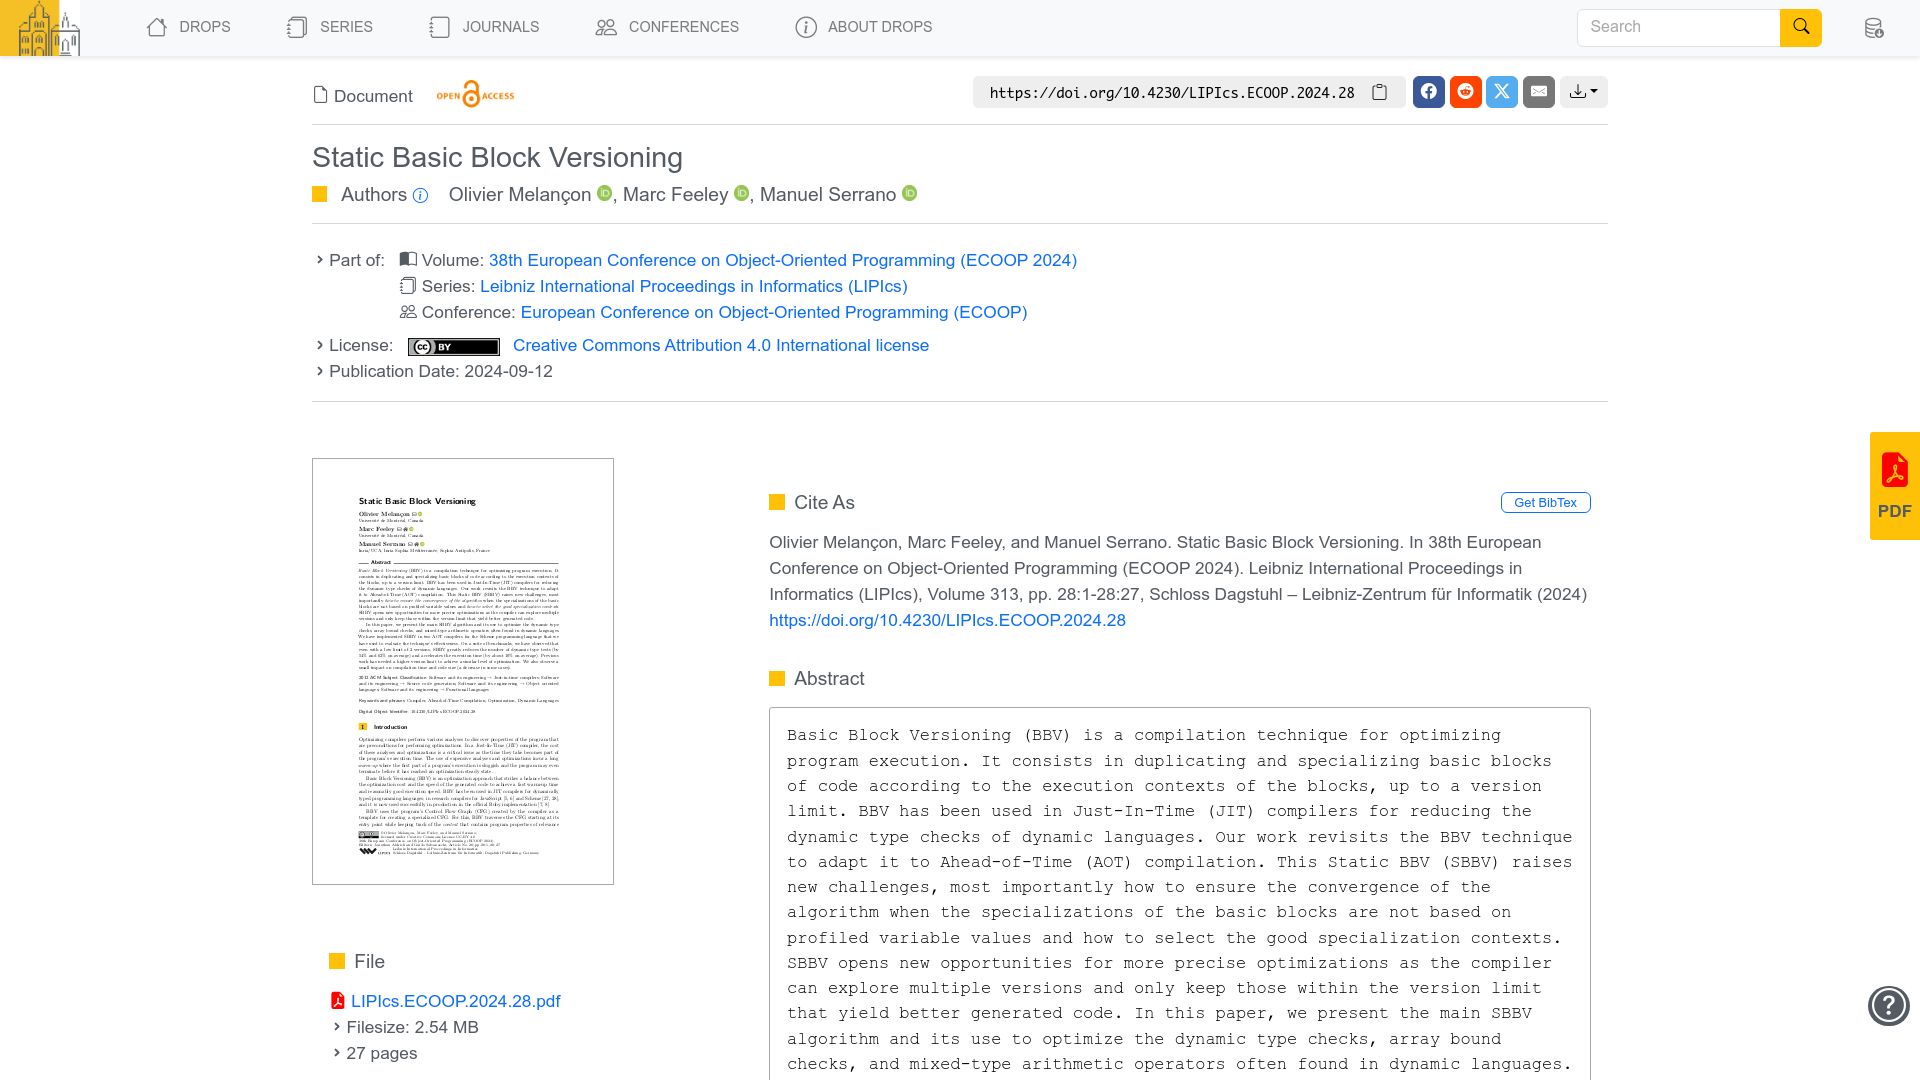Click the DOI URL text box
This screenshot has height=1080, width=1920.
tap(1172, 92)
